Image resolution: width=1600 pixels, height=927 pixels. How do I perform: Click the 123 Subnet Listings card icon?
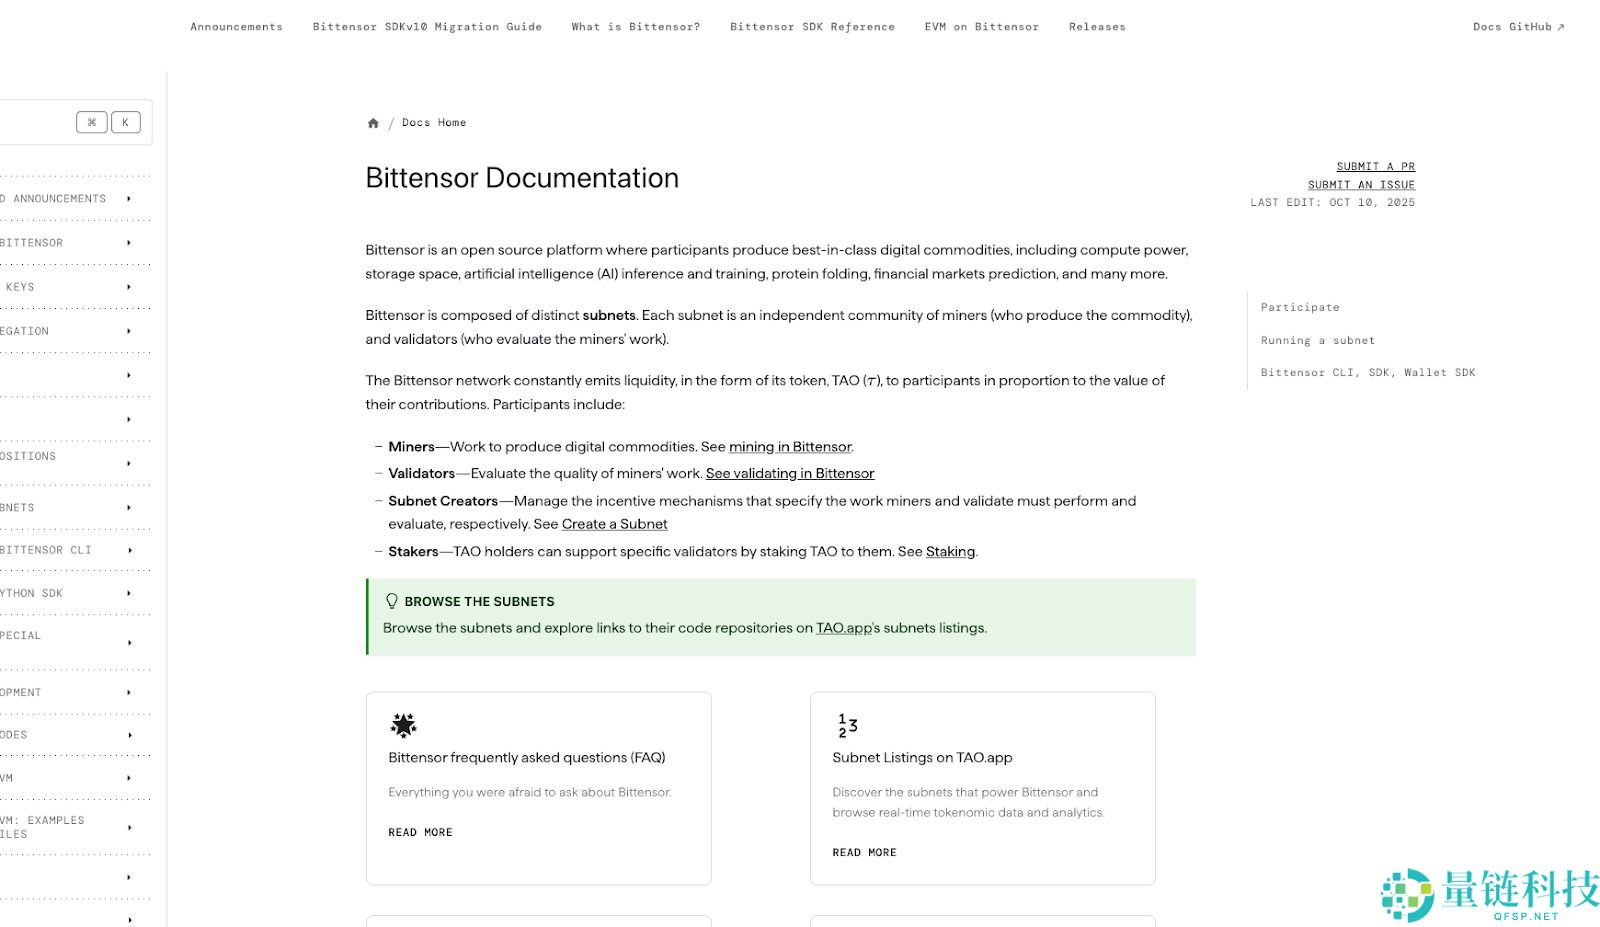click(847, 725)
